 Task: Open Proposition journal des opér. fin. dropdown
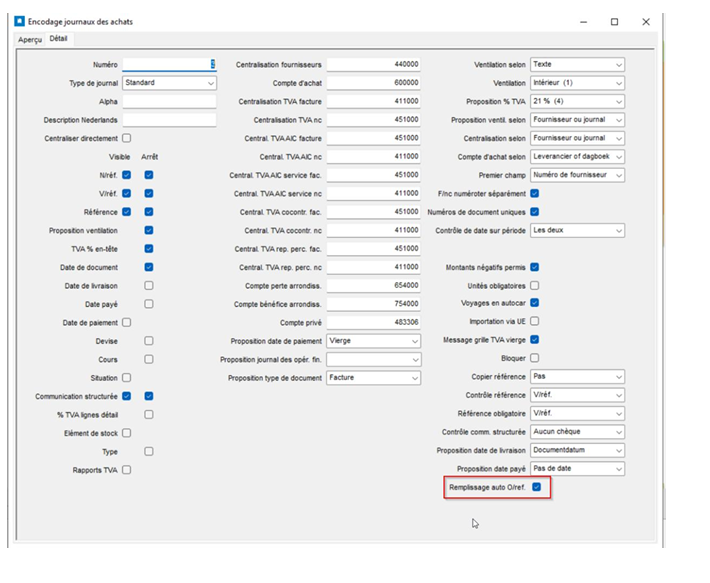pyautogui.click(x=374, y=359)
